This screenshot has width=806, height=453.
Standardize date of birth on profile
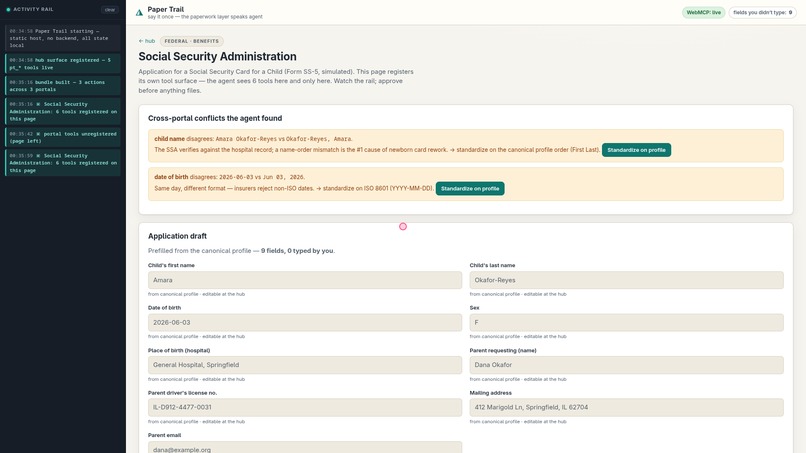tap(470, 189)
